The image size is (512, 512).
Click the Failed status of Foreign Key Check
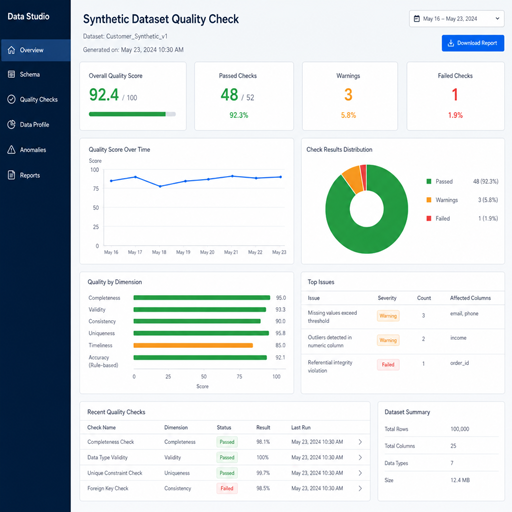pyautogui.click(x=227, y=488)
